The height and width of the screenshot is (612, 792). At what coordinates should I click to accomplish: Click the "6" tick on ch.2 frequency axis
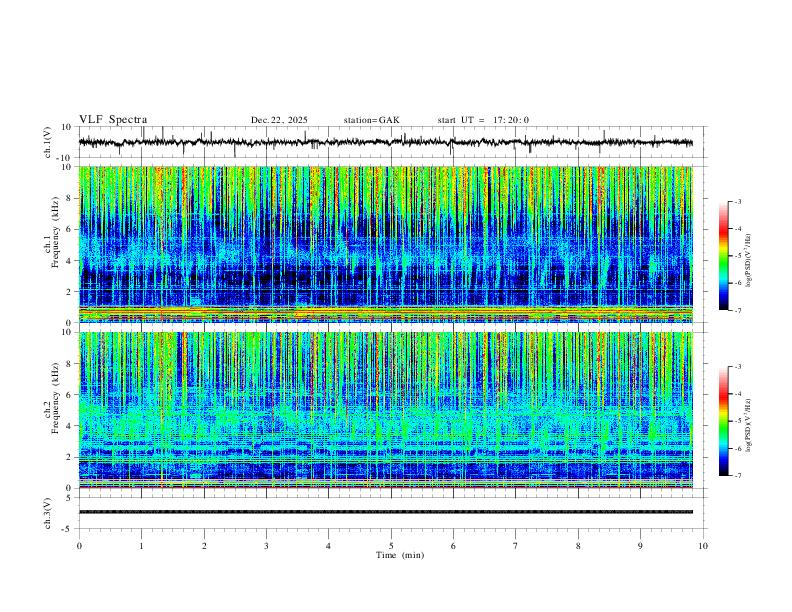(x=70, y=394)
